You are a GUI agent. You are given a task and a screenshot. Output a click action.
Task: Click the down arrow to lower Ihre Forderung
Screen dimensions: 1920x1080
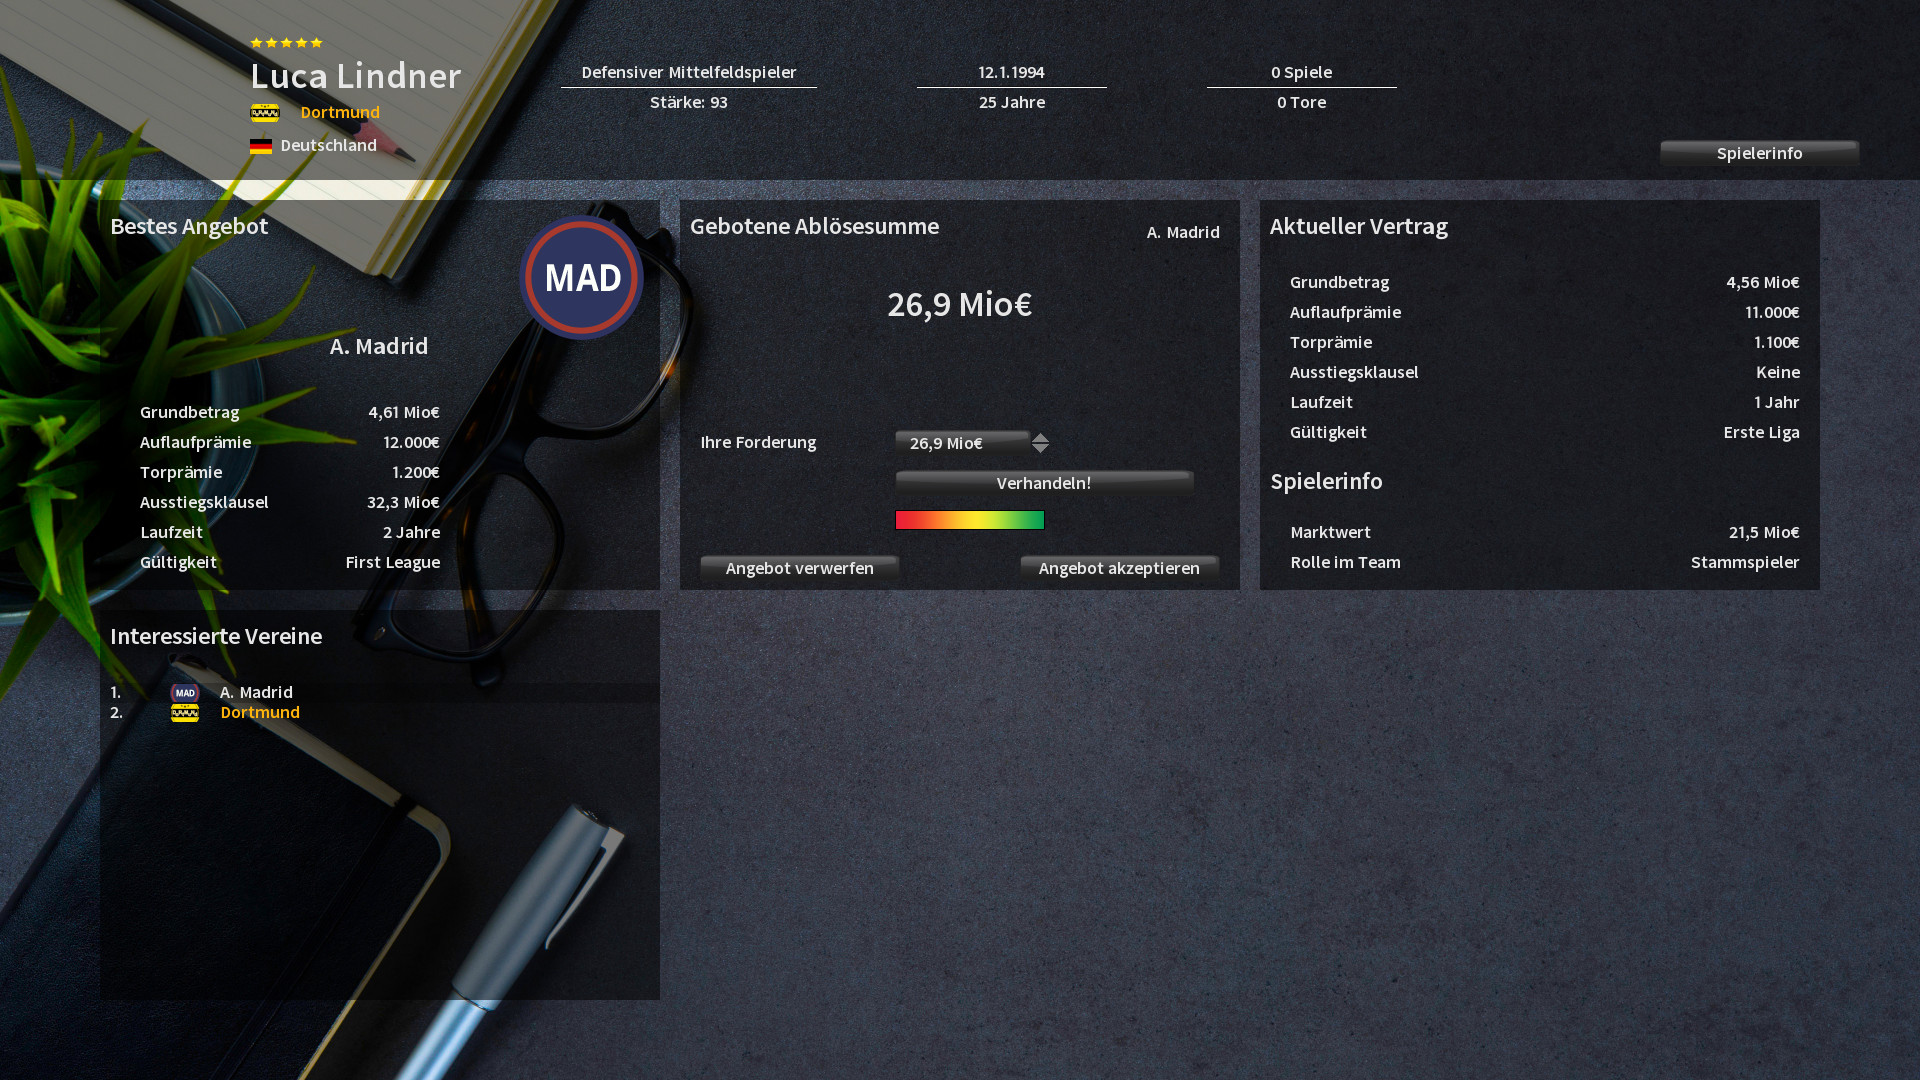[x=1040, y=448]
